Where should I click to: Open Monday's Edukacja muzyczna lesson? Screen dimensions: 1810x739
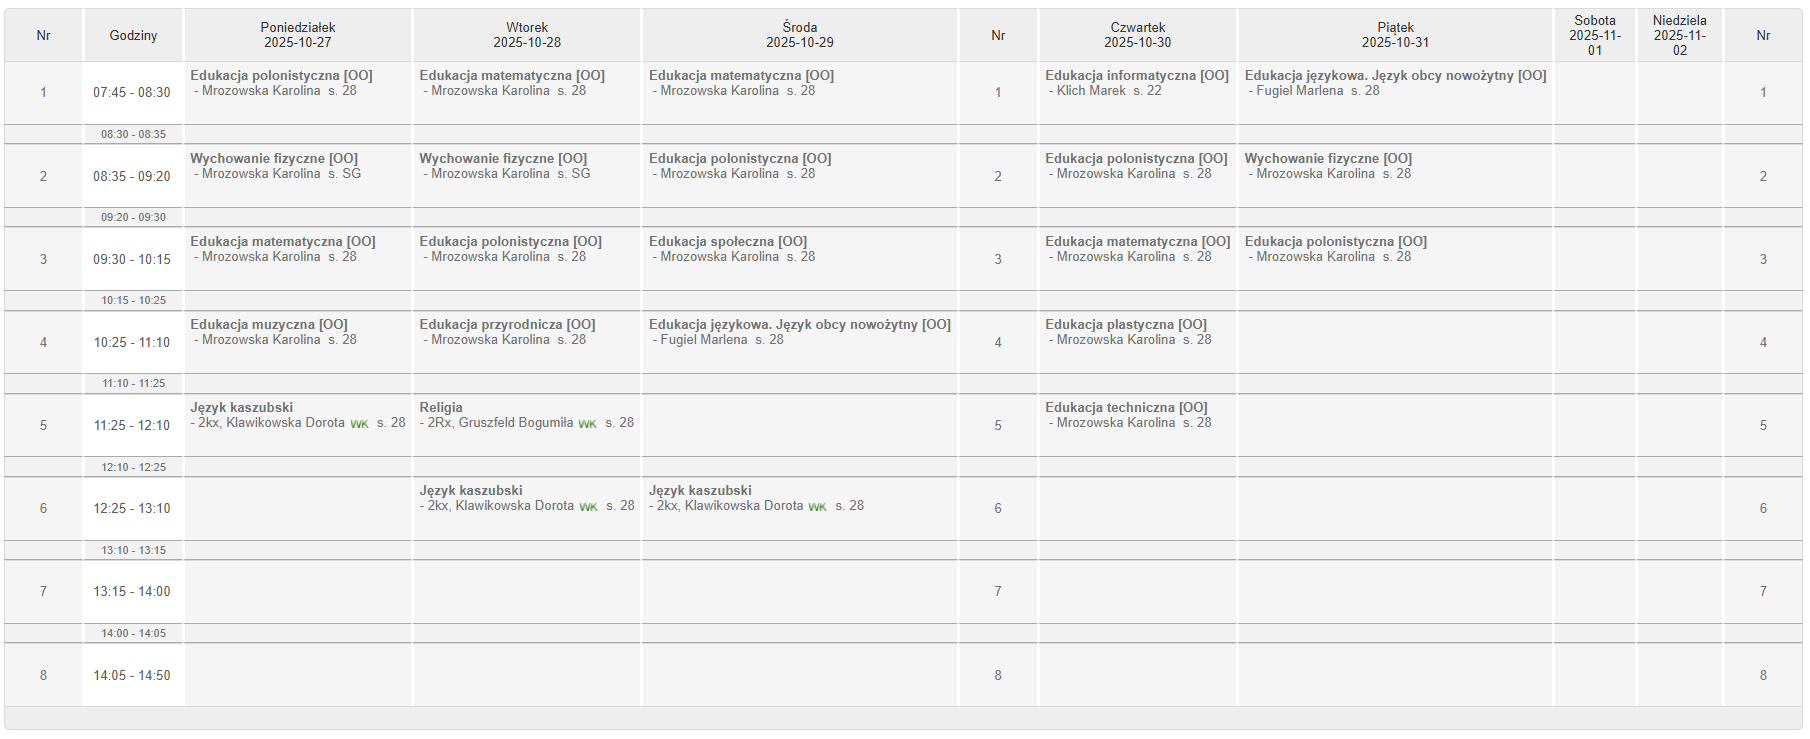pos(269,325)
